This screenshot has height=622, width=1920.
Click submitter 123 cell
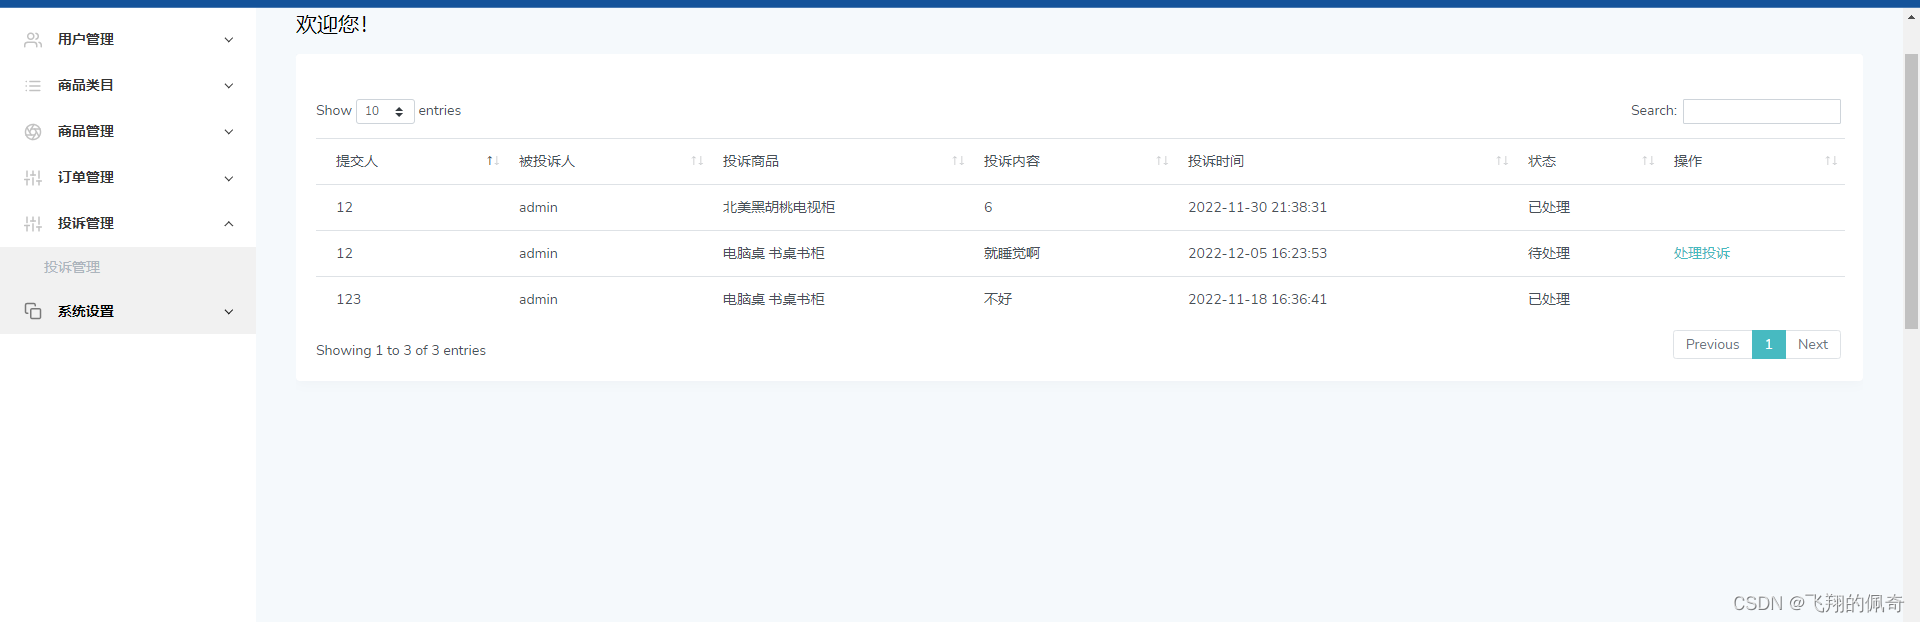[x=348, y=299]
